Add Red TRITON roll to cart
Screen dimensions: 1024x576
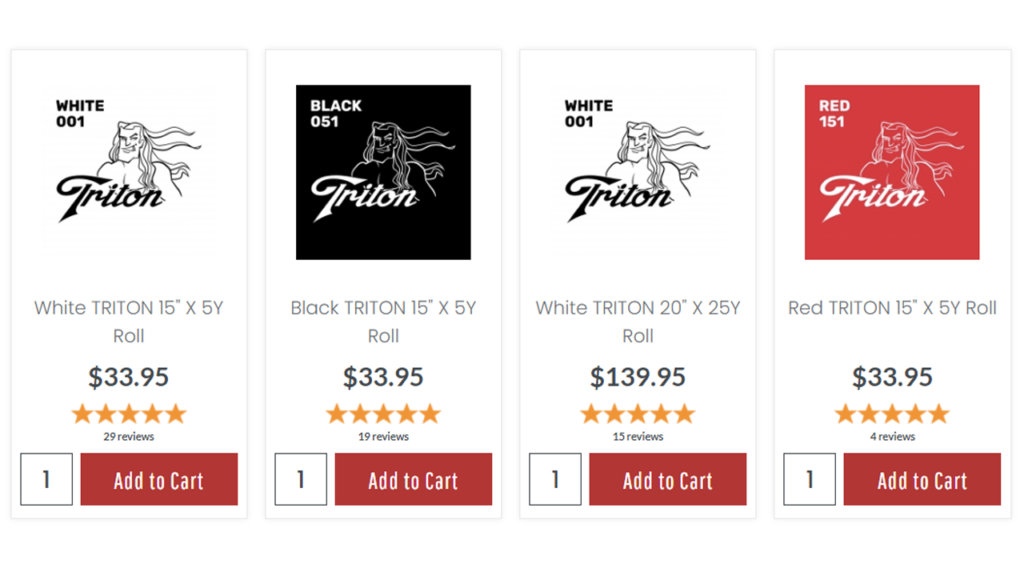click(922, 479)
